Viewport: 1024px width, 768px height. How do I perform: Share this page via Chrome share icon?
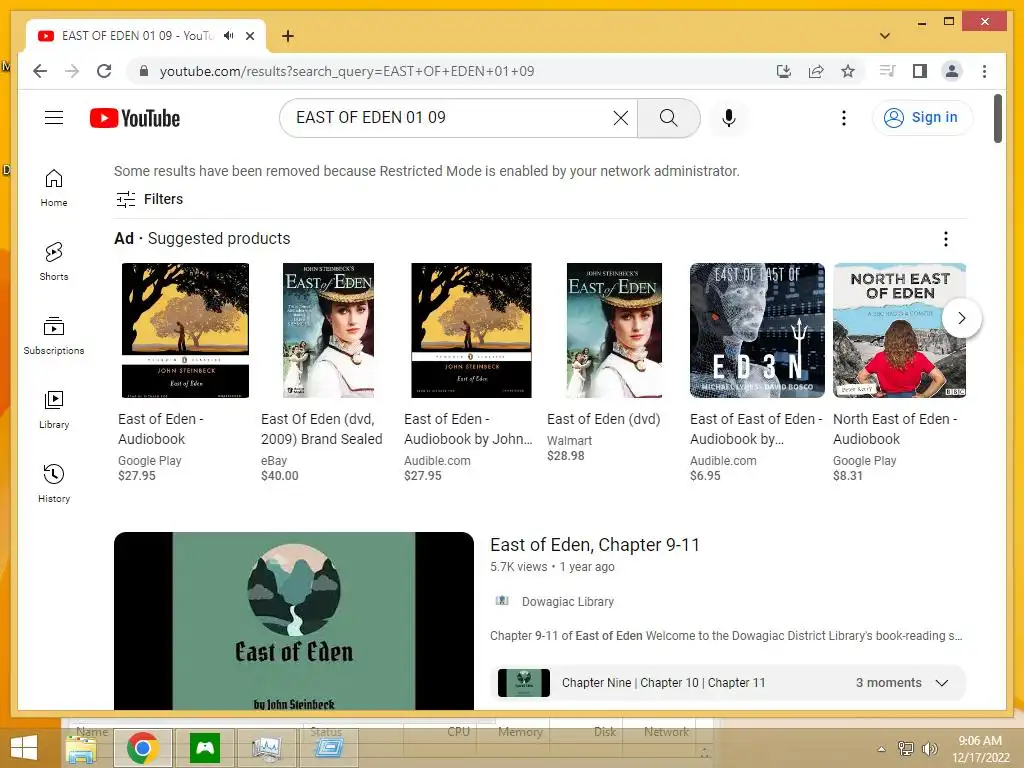pyautogui.click(x=816, y=71)
